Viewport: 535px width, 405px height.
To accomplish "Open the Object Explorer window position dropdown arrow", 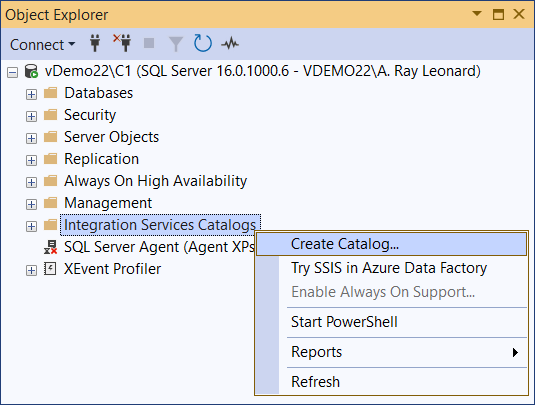I will [477, 14].
